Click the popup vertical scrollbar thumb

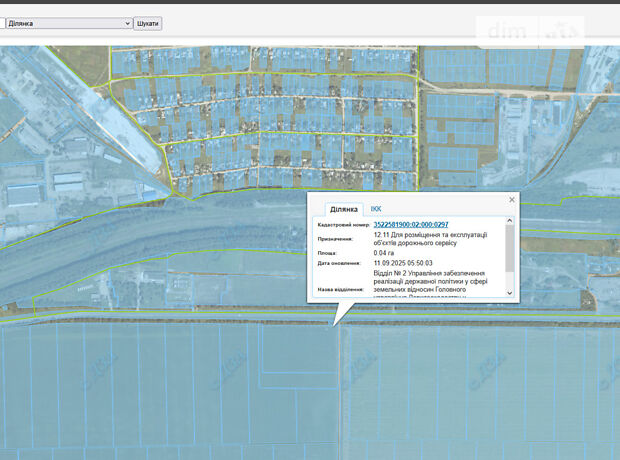pyautogui.click(x=510, y=248)
